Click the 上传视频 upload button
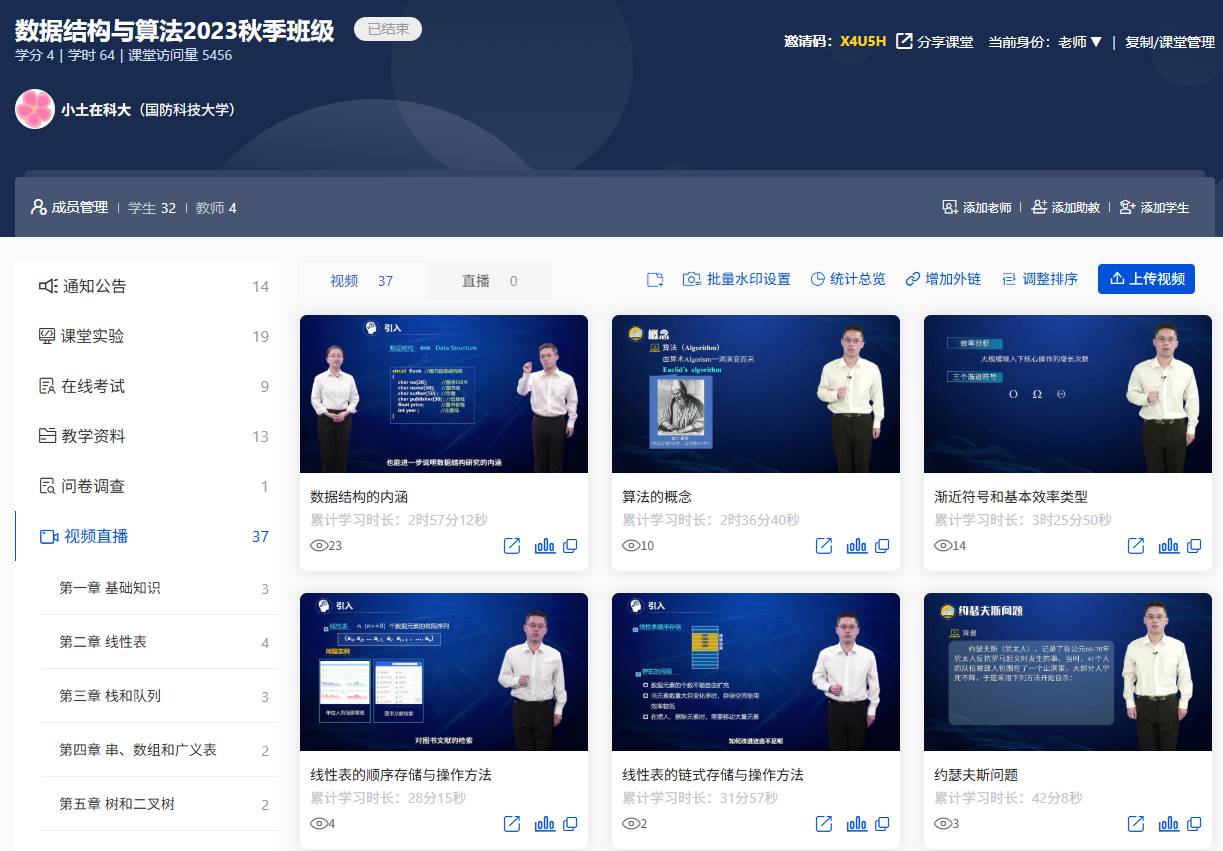Image resolution: width=1223 pixels, height=851 pixels. point(1146,279)
